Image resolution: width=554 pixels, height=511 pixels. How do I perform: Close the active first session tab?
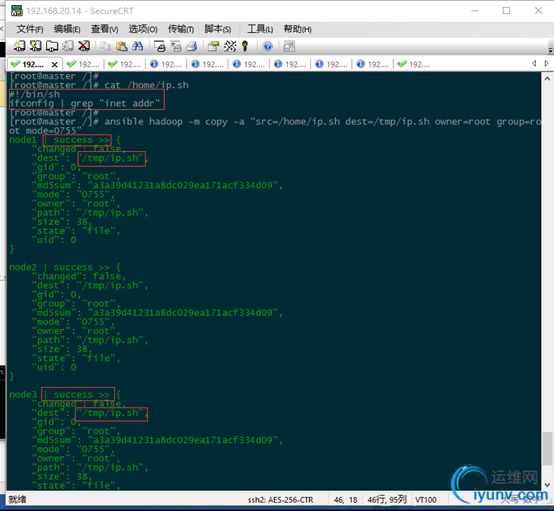[54, 64]
